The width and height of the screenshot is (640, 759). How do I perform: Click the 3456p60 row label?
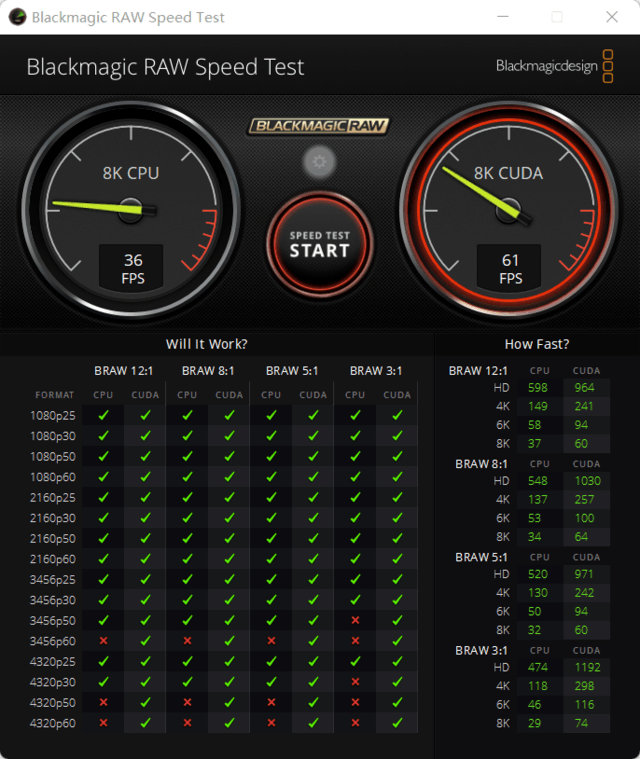tap(53, 641)
